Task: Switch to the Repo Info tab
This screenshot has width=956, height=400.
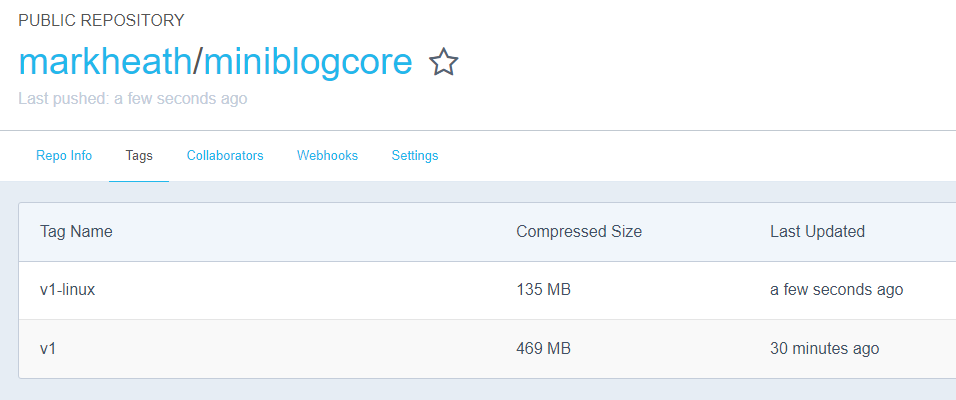Action: (x=64, y=156)
